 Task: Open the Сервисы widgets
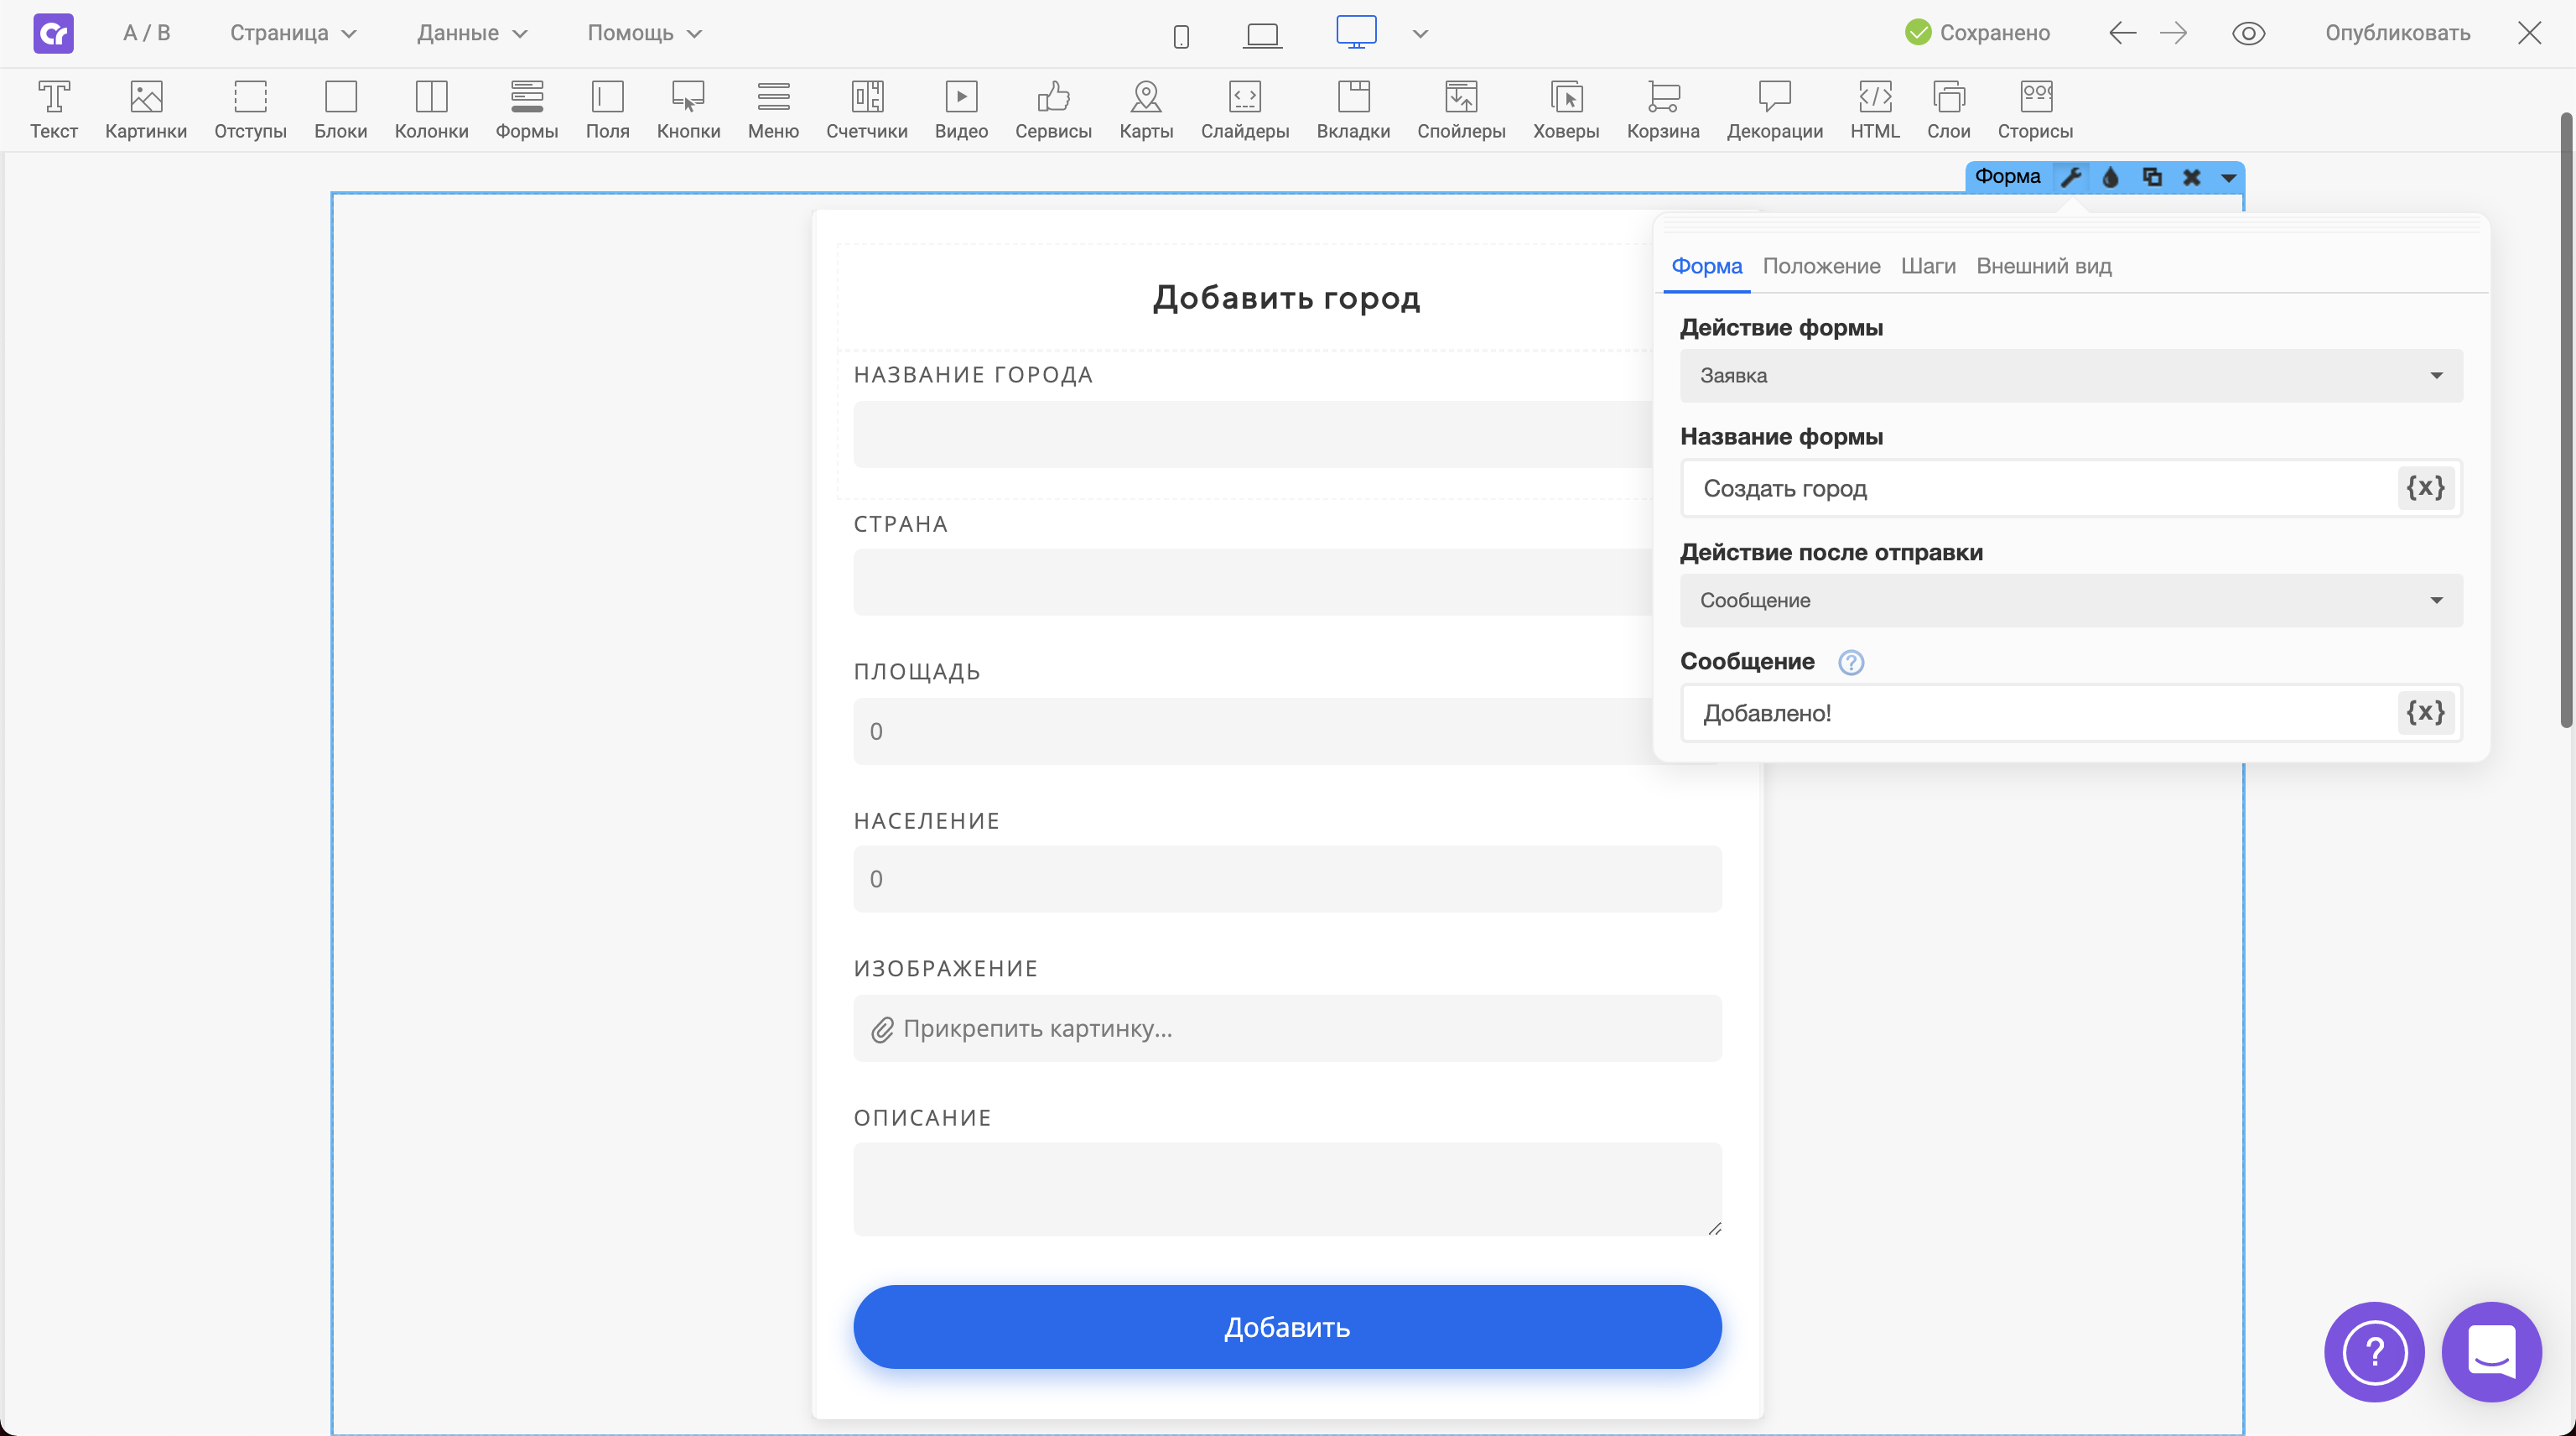(x=1053, y=110)
